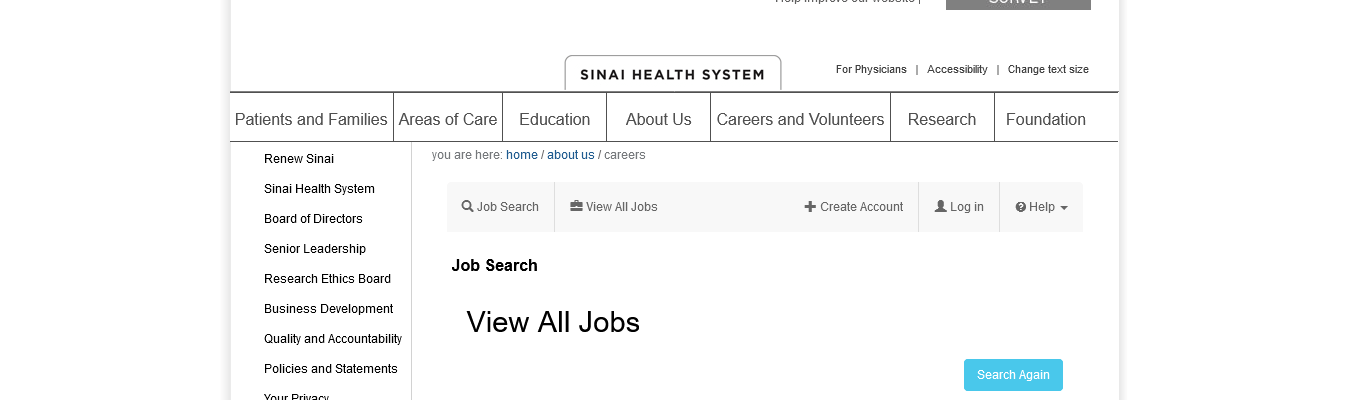Click the Change text size link

click(1048, 70)
